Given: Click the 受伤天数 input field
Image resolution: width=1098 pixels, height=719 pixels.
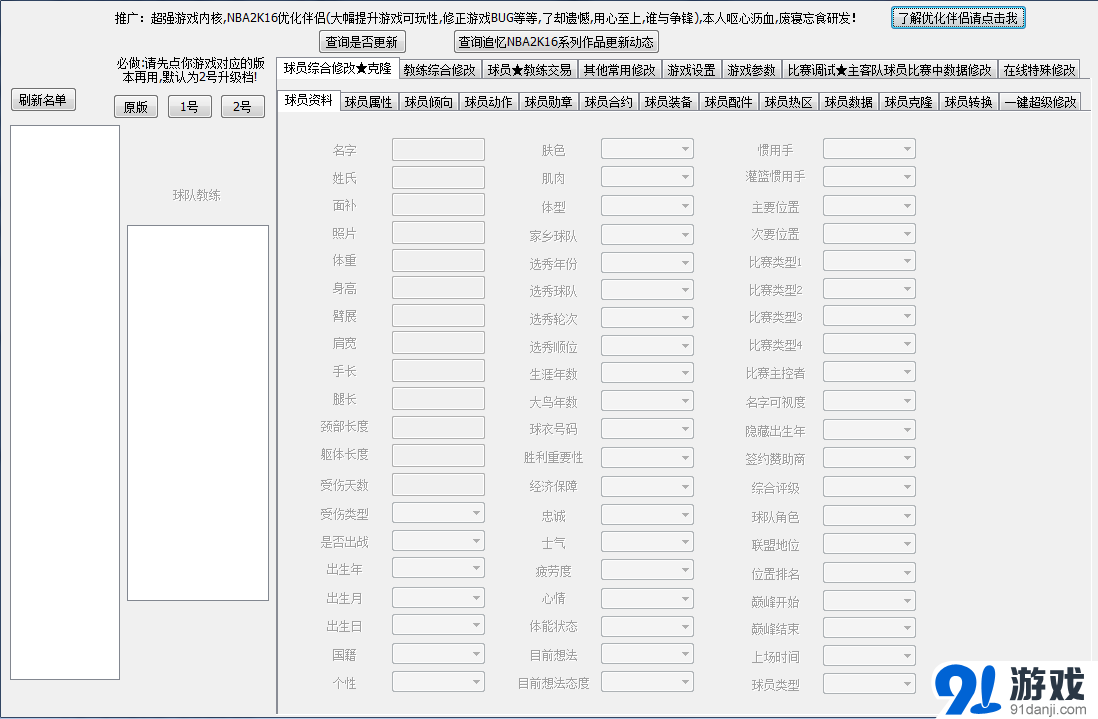Looking at the screenshot, I should click(438, 484).
